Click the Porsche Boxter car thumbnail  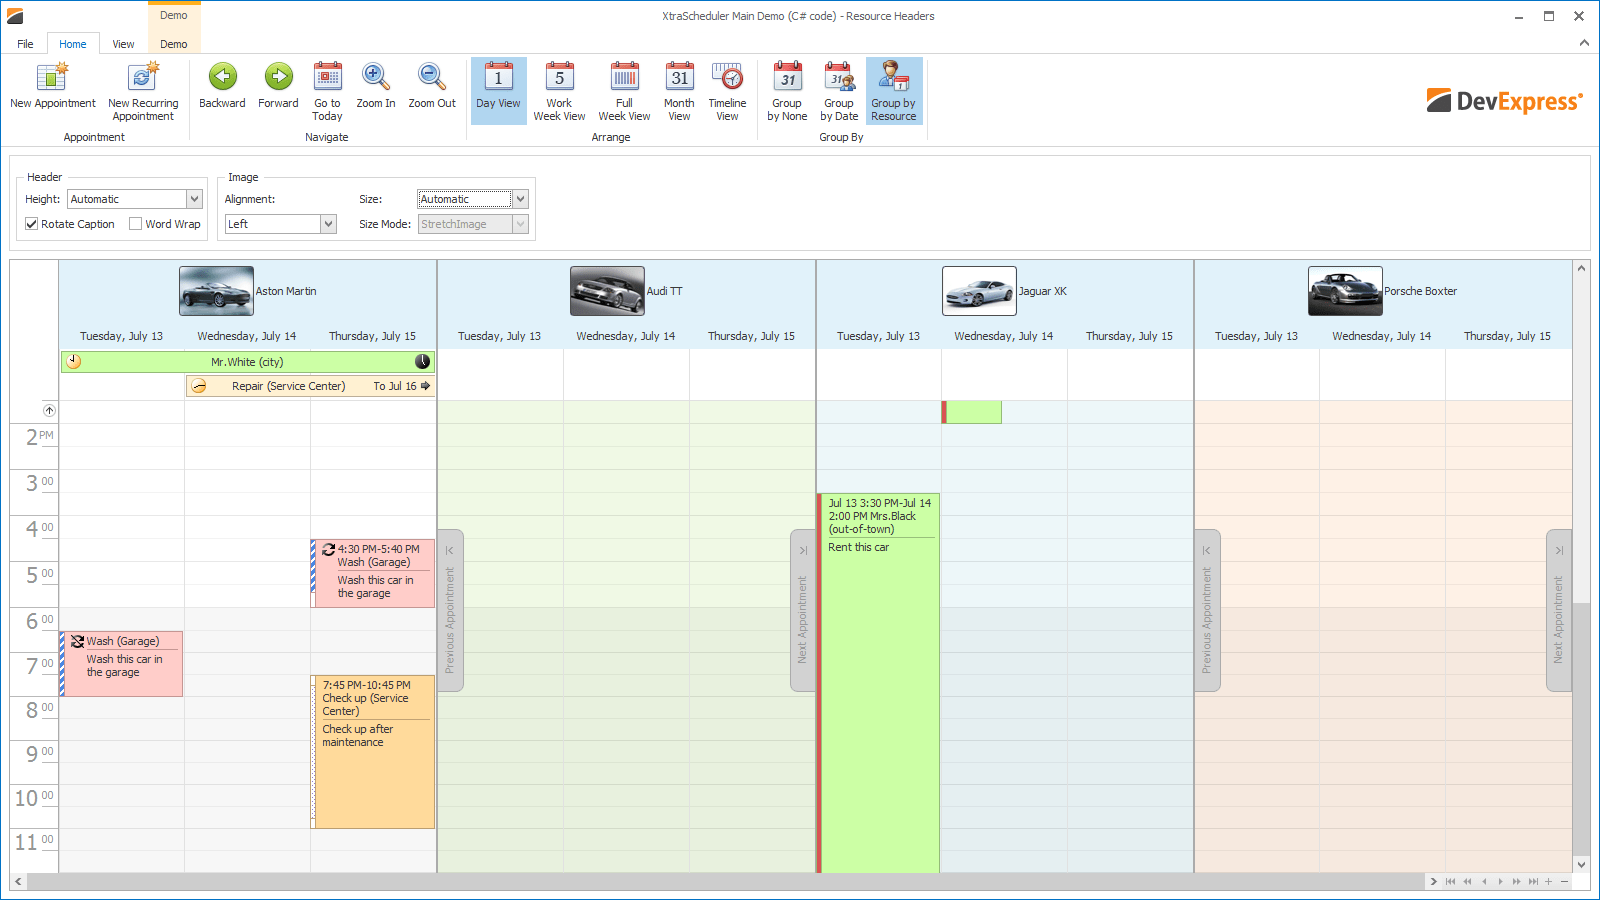[x=1345, y=291]
